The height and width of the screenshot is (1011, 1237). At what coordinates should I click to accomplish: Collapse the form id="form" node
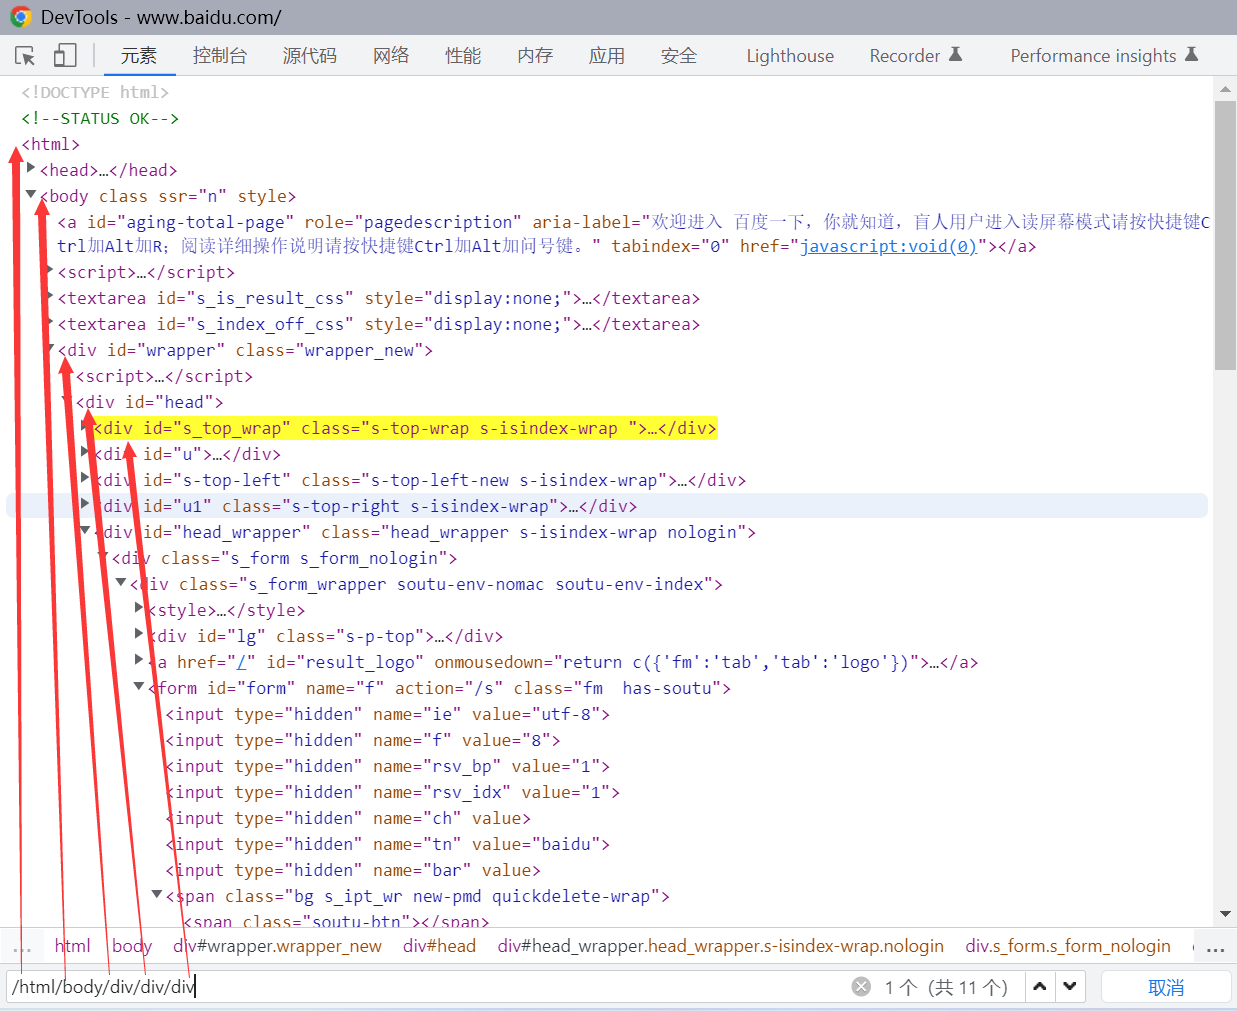139,687
